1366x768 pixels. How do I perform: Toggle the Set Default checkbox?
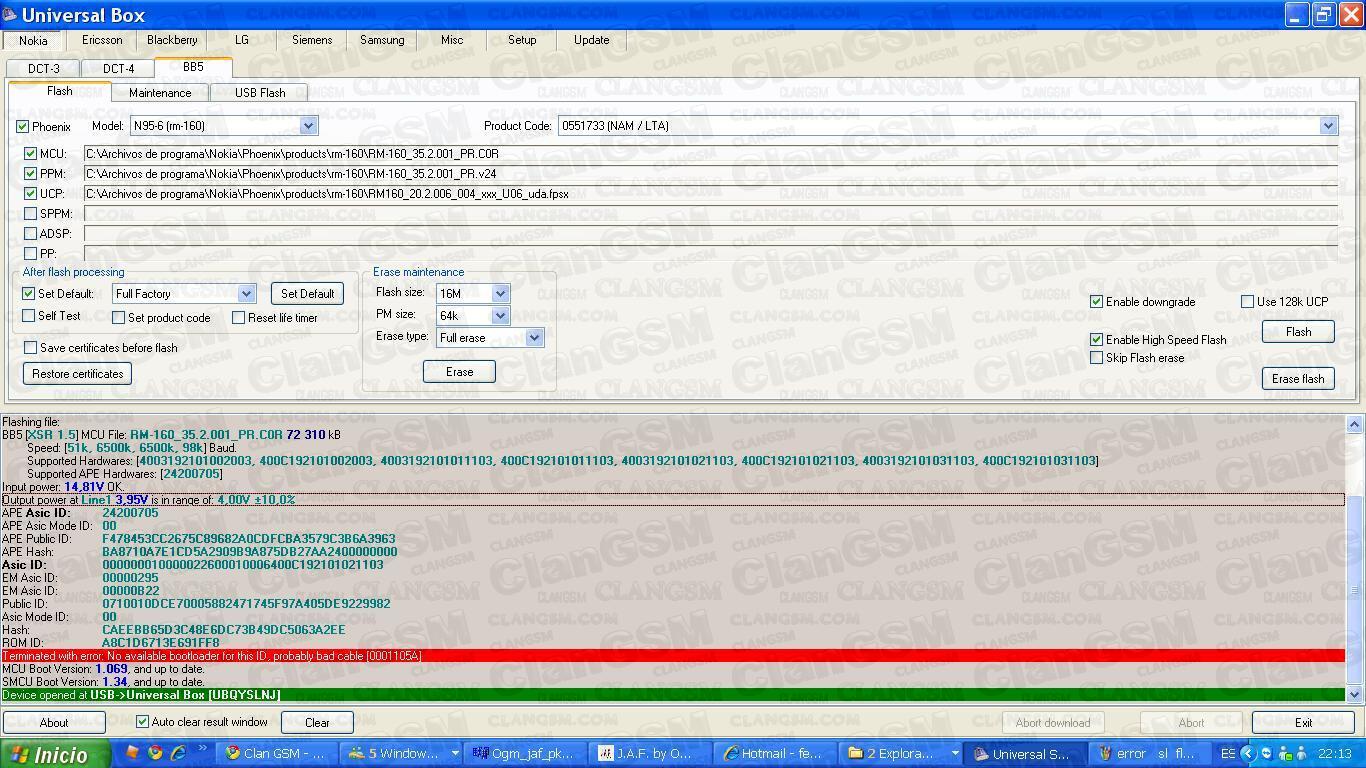29,294
